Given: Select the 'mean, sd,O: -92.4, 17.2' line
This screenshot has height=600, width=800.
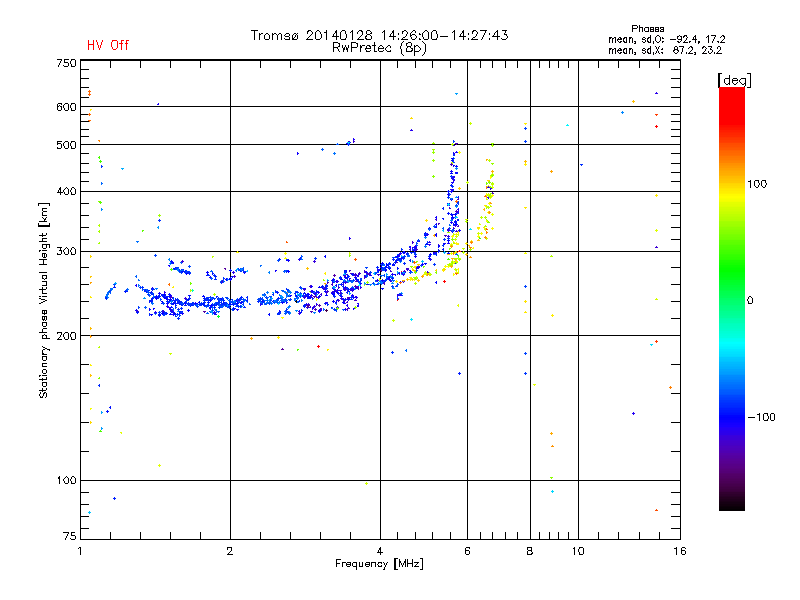Looking at the screenshot, I should (x=666, y=39).
